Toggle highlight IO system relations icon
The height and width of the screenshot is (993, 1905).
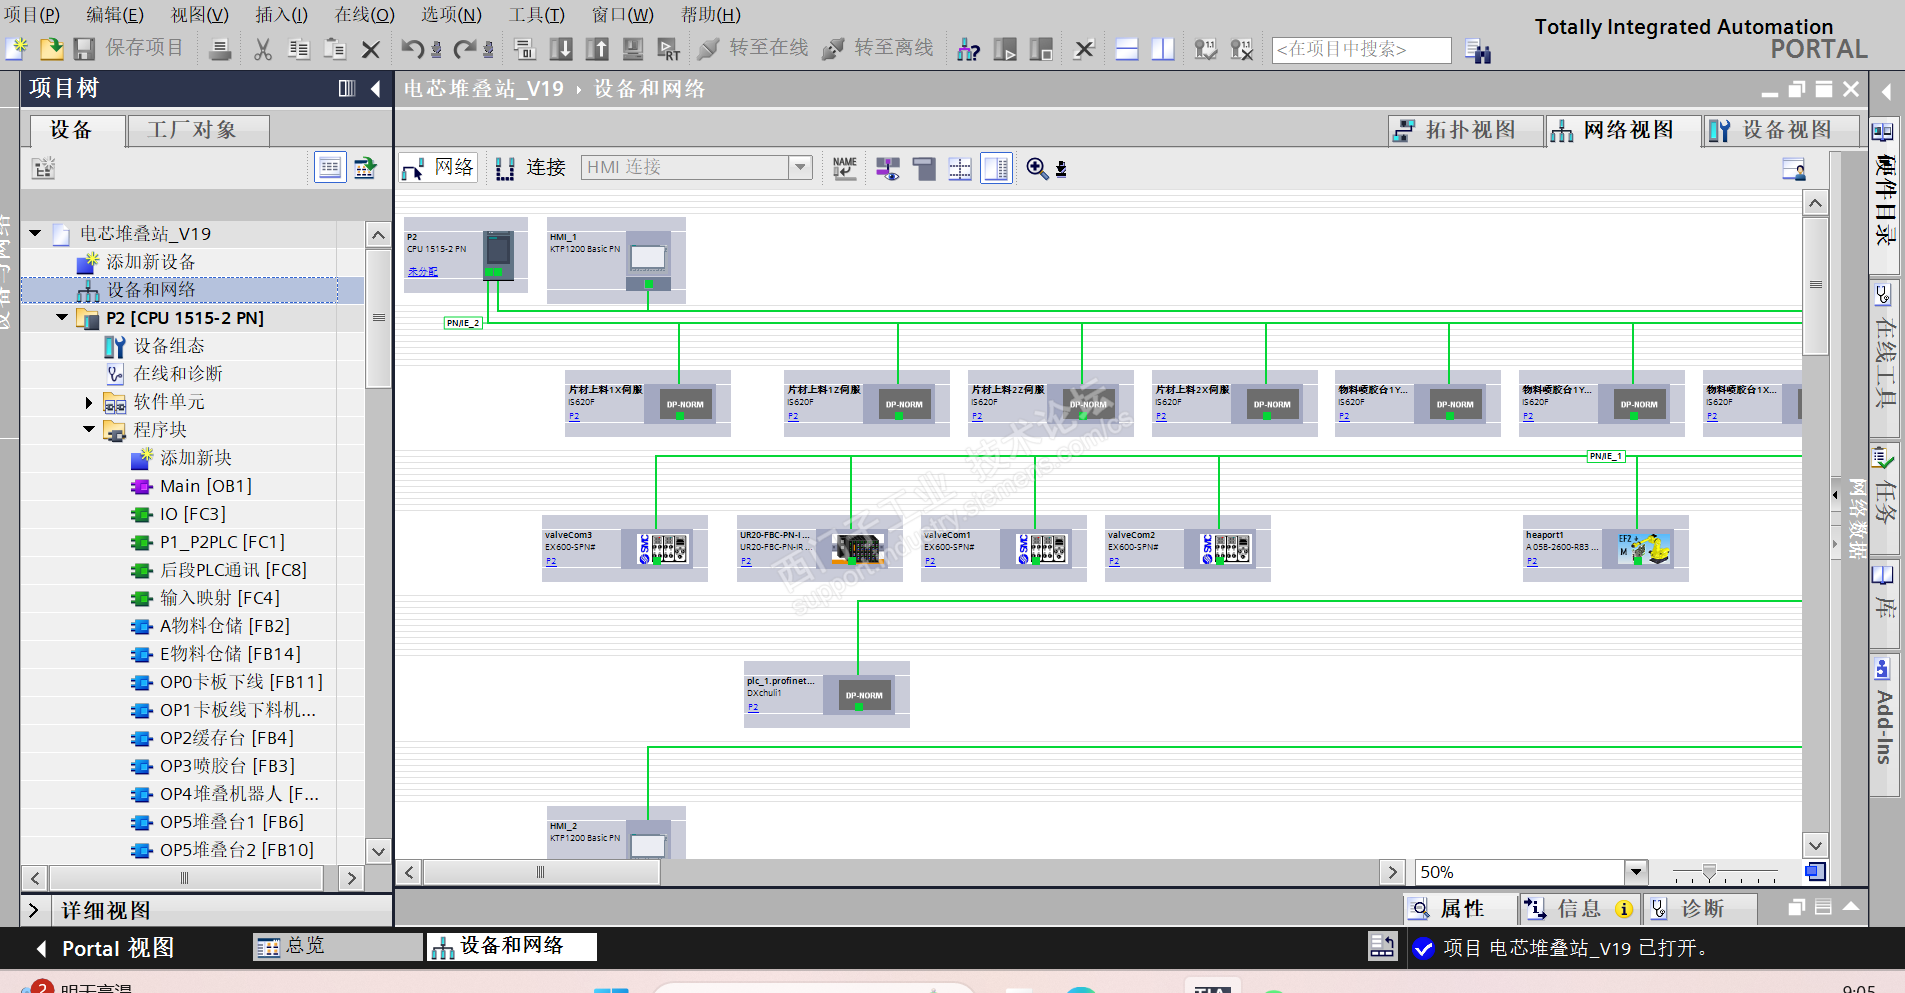[x=887, y=168]
